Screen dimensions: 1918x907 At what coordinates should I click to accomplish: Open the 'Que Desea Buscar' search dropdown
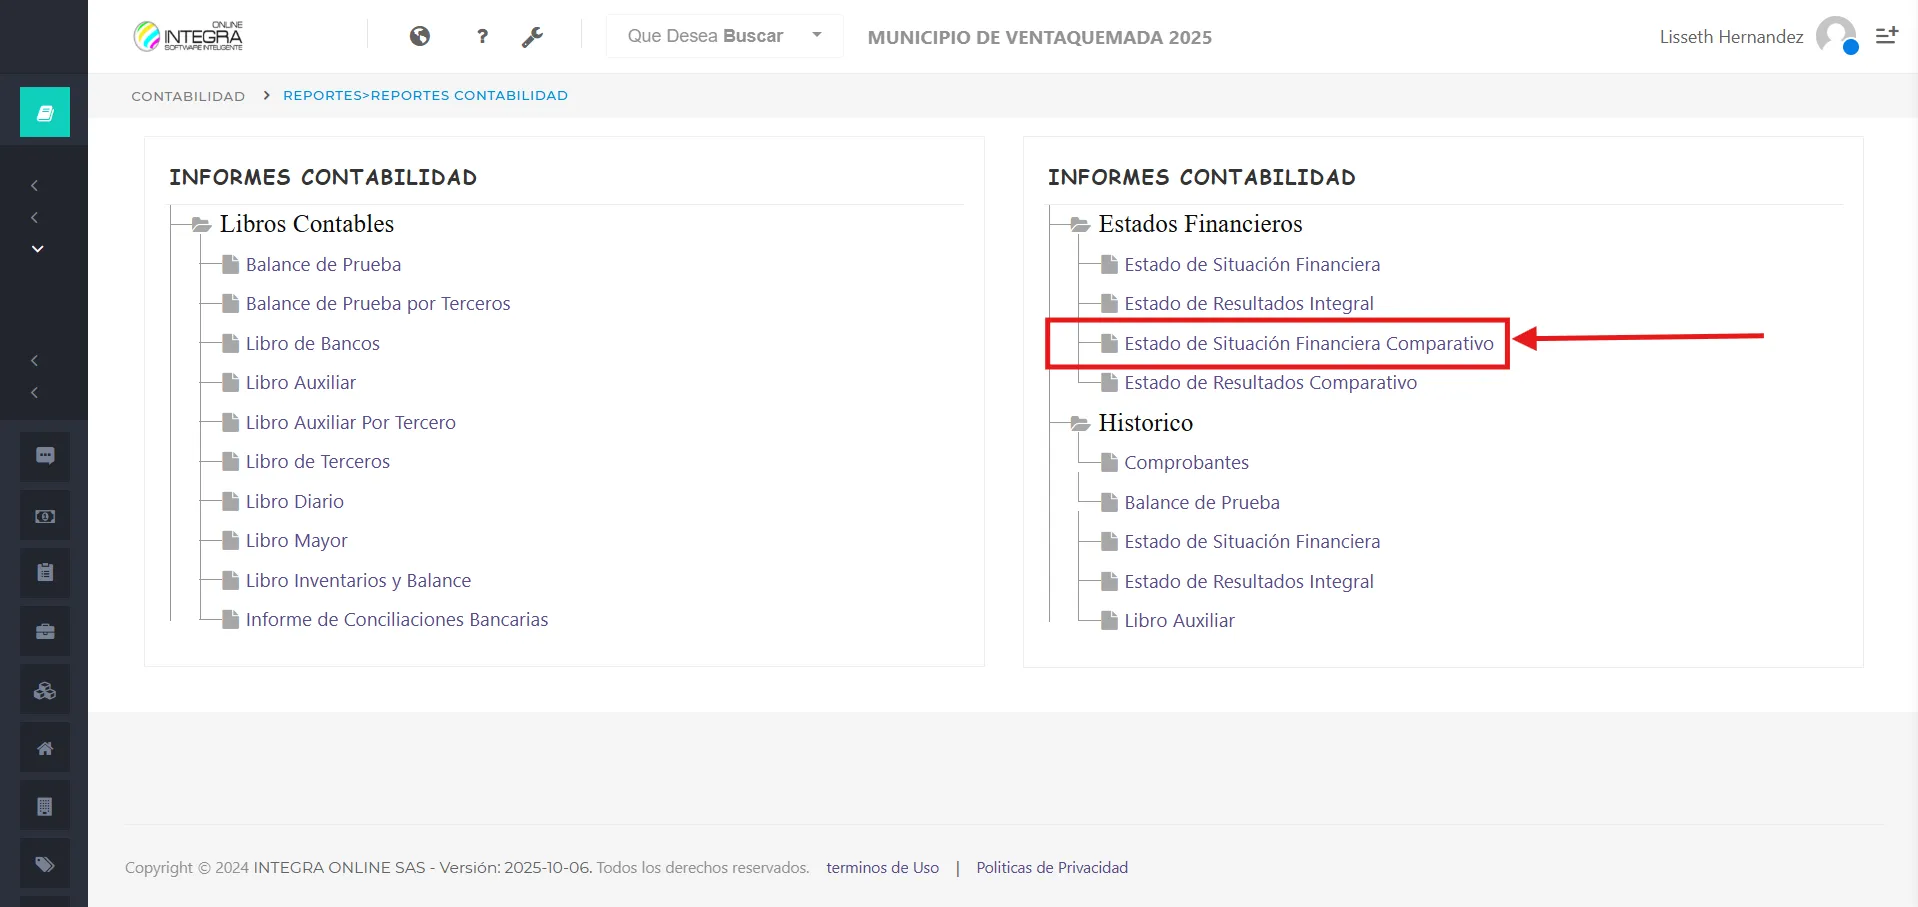coord(724,36)
